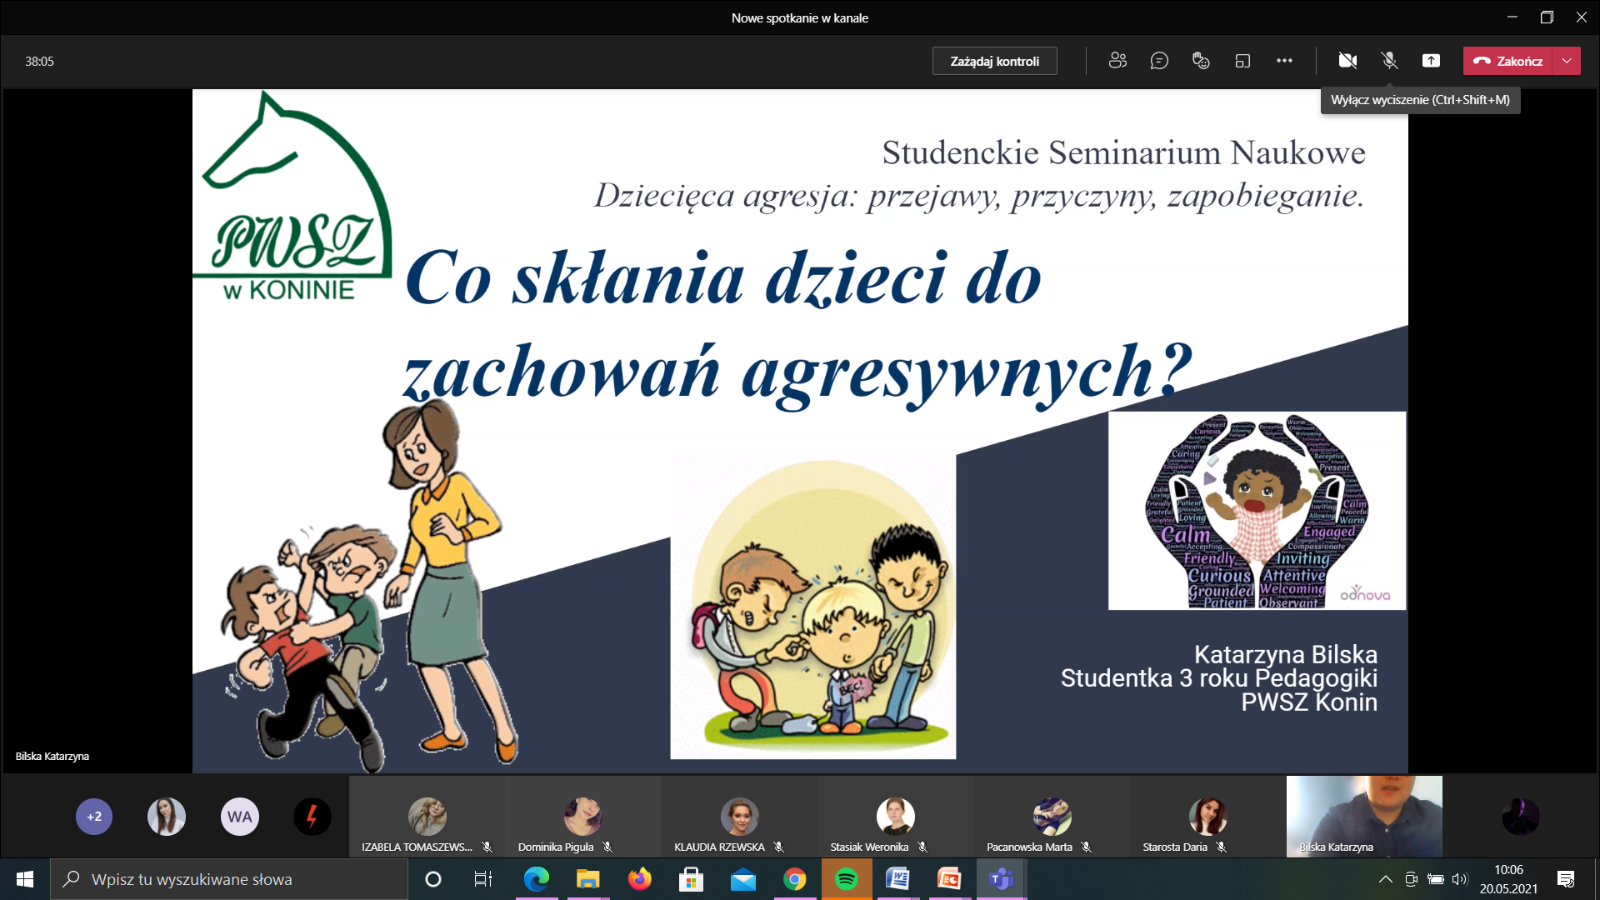
Task: Click the Windows search box
Action: click(x=230, y=879)
